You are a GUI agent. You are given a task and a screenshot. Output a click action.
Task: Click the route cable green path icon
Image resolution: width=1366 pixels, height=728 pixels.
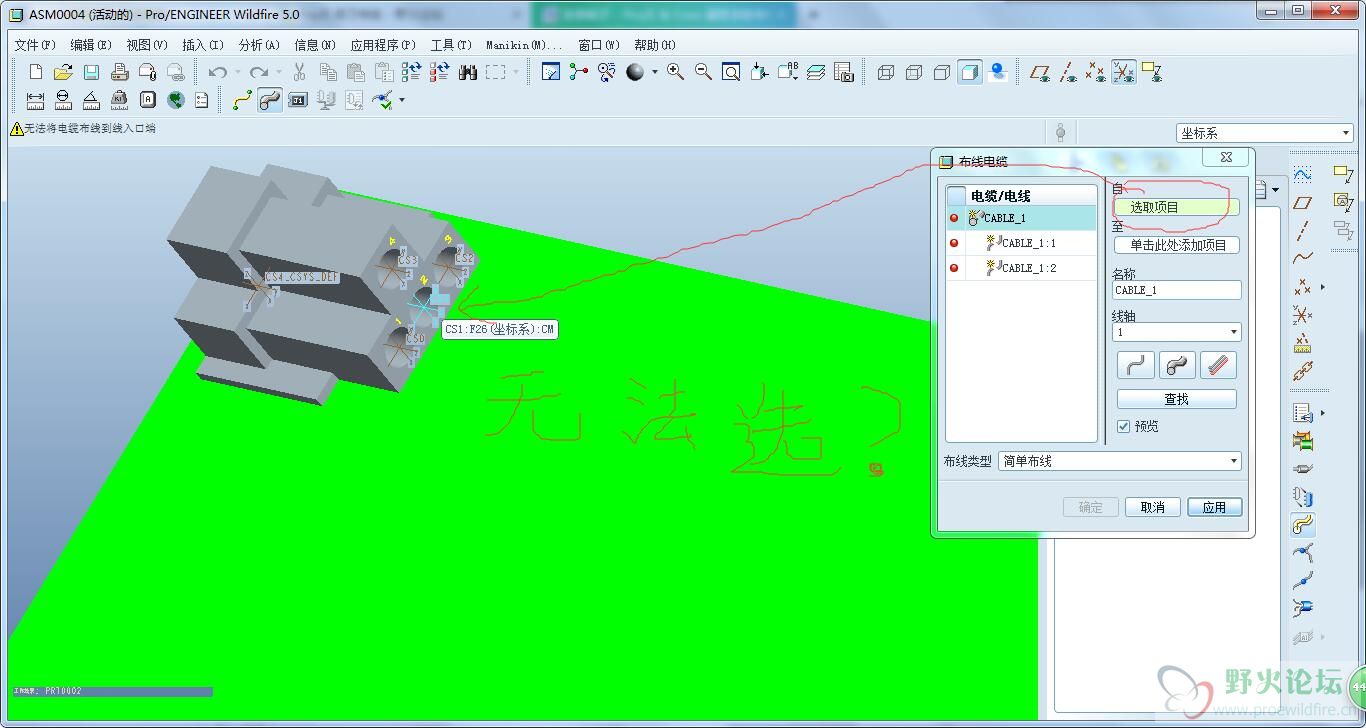click(x=242, y=100)
